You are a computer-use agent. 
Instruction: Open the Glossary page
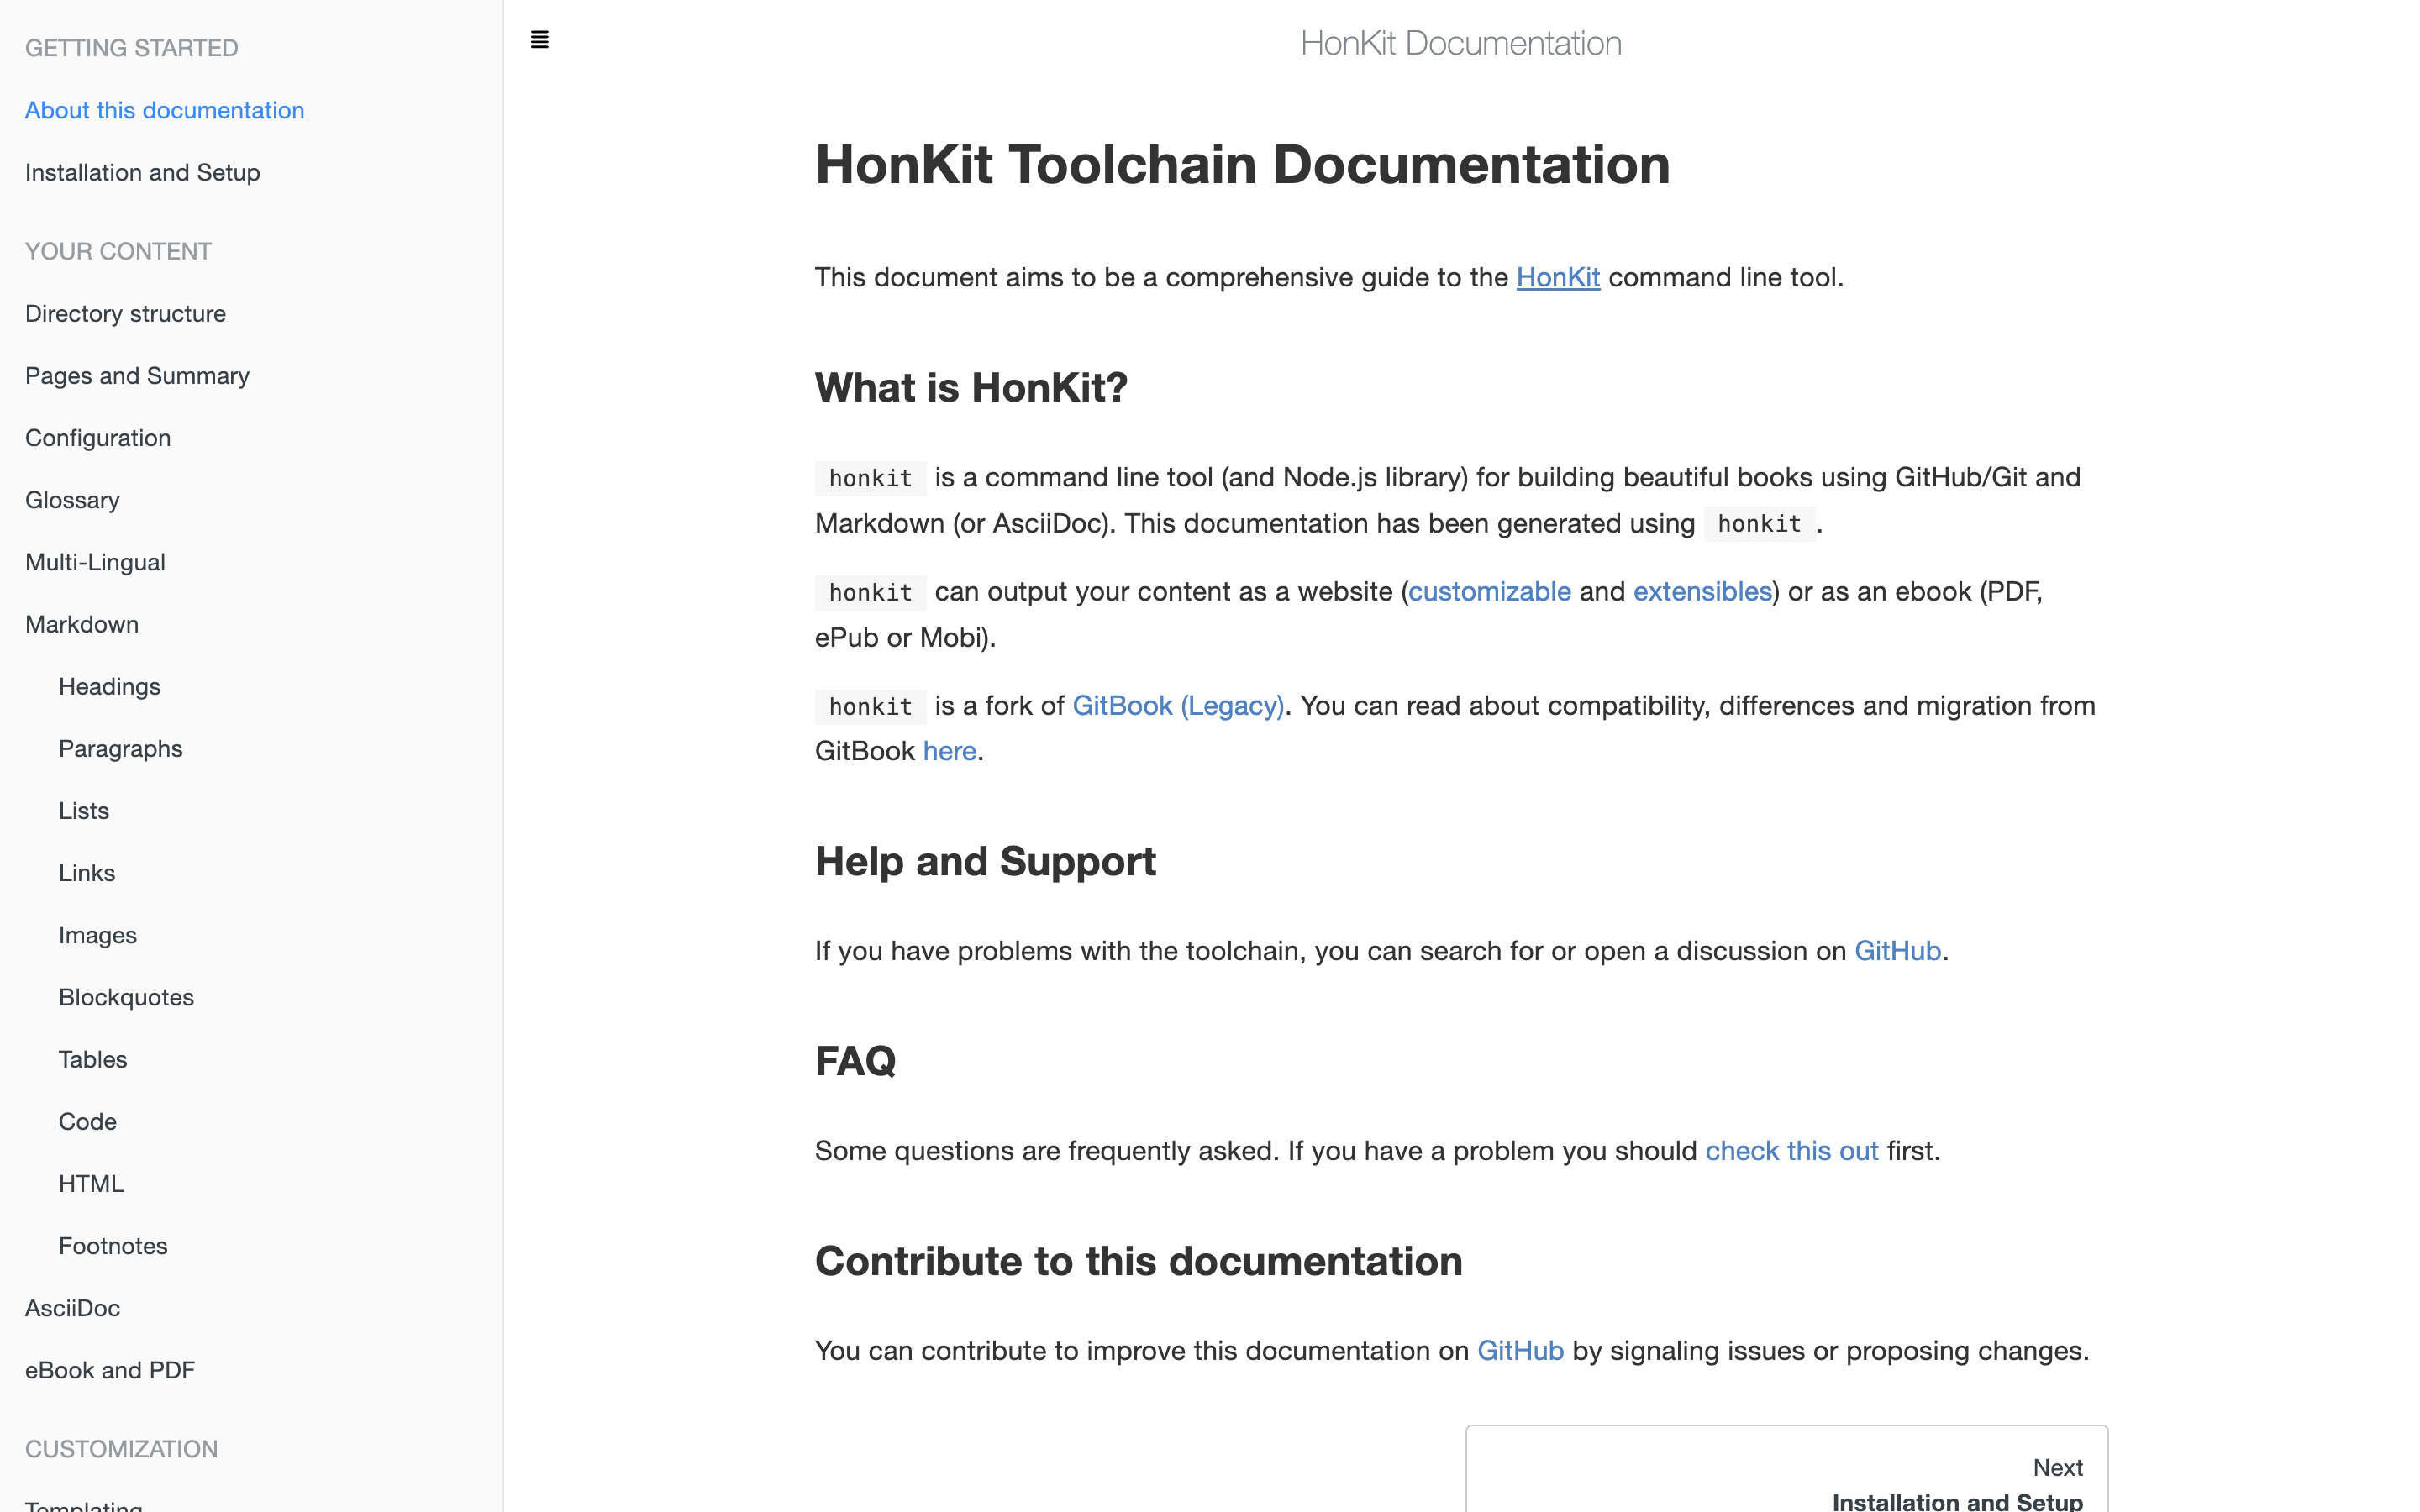(72, 499)
